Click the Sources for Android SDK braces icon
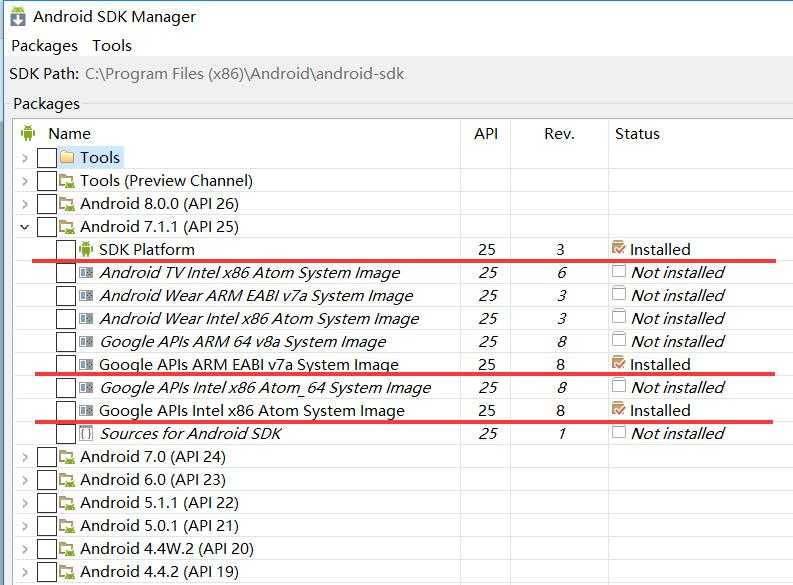Screen dimensions: 793x585 coord(86,433)
